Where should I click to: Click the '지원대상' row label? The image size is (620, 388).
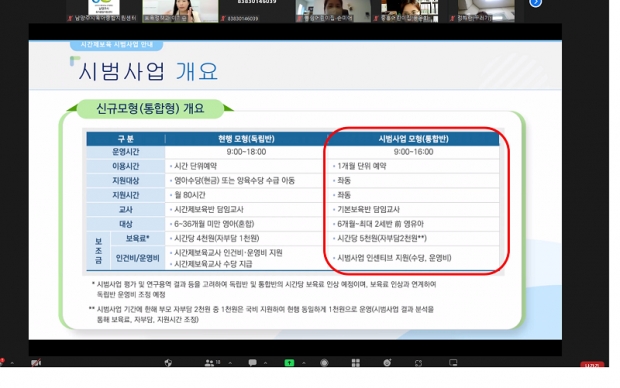(x=126, y=181)
